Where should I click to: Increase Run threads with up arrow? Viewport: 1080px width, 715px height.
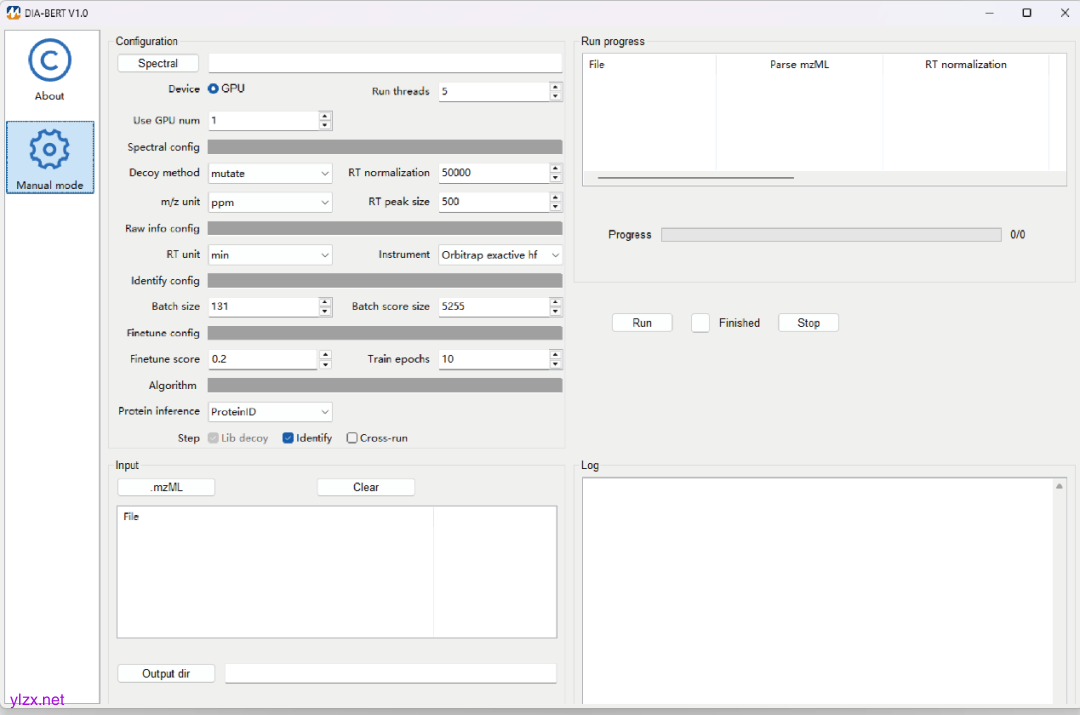(555, 86)
